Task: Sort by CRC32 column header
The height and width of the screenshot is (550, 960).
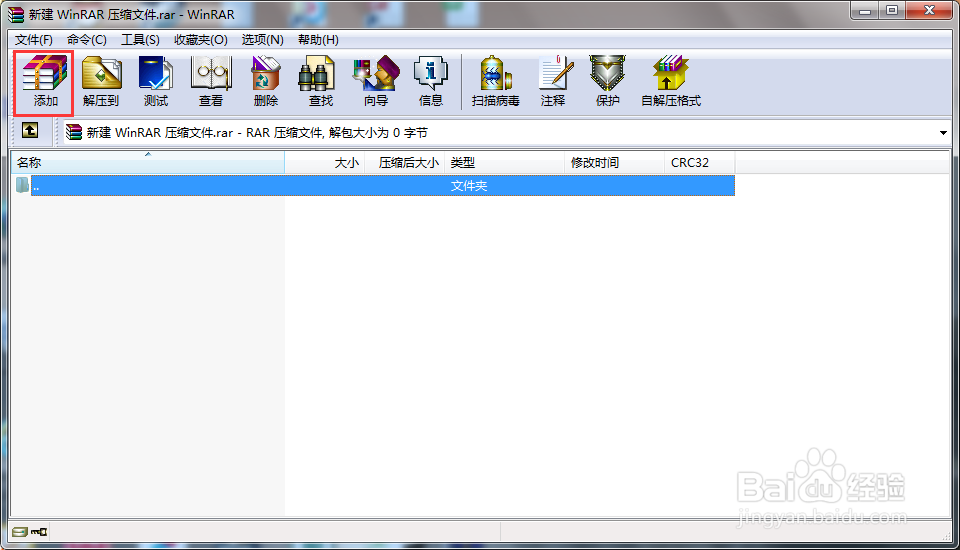Action: click(x=699, y=163)
